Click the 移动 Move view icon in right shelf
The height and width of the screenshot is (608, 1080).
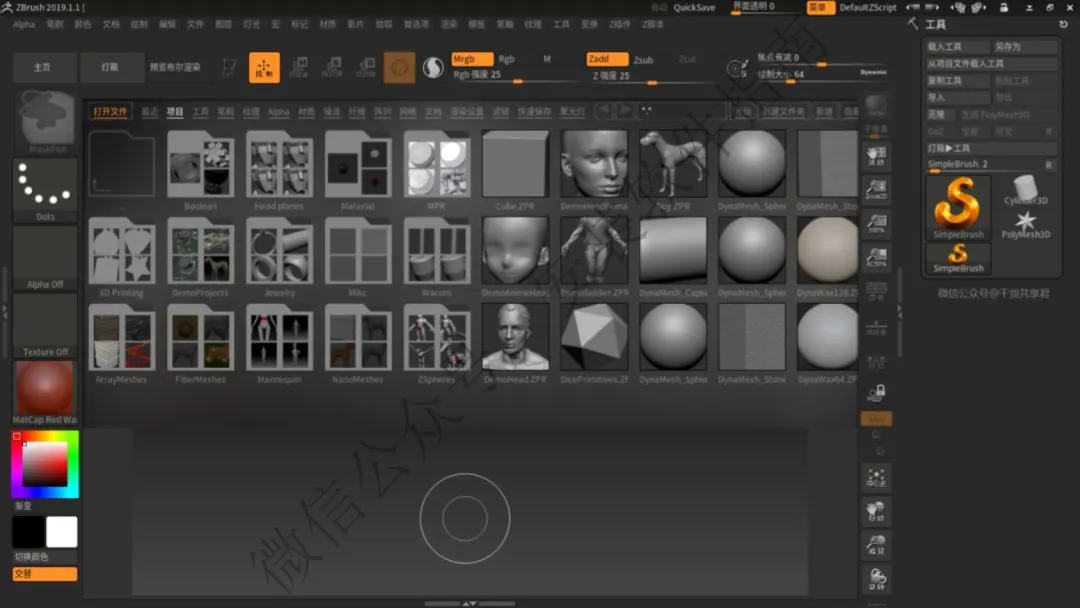876,512
